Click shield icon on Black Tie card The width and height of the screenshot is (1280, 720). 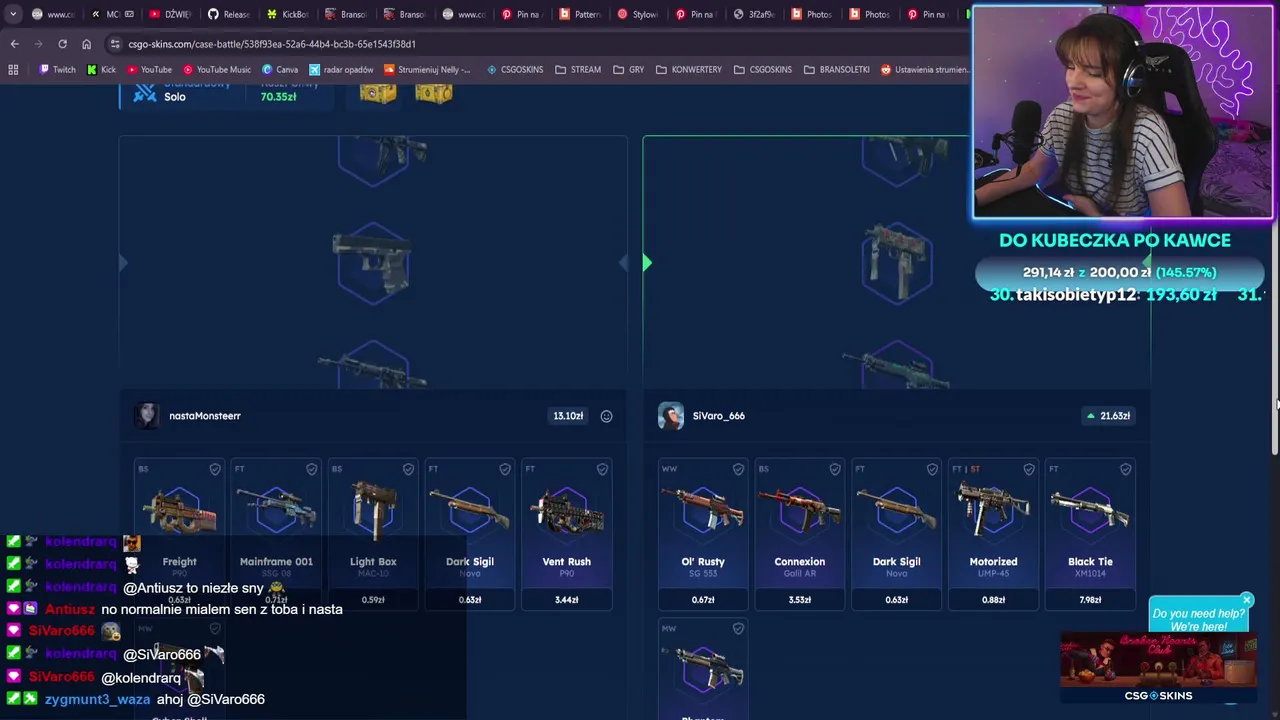[x=1126, y=469]
